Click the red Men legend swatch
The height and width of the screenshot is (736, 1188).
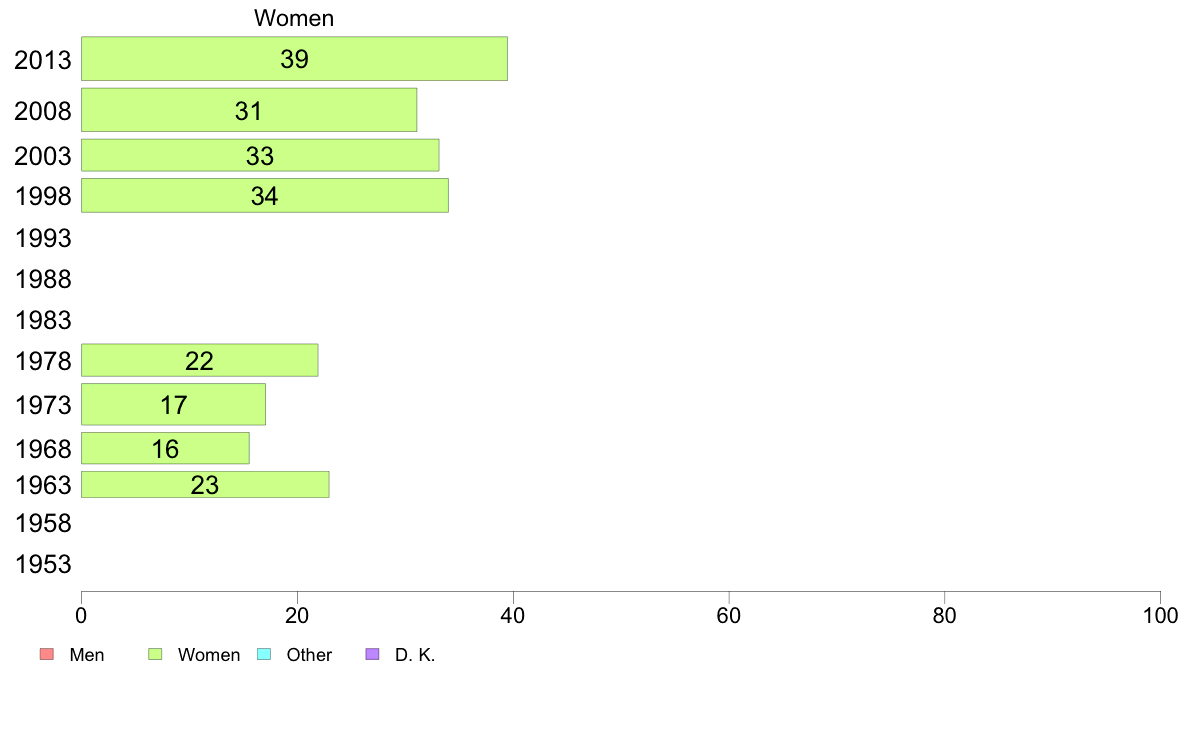point(47,654)
